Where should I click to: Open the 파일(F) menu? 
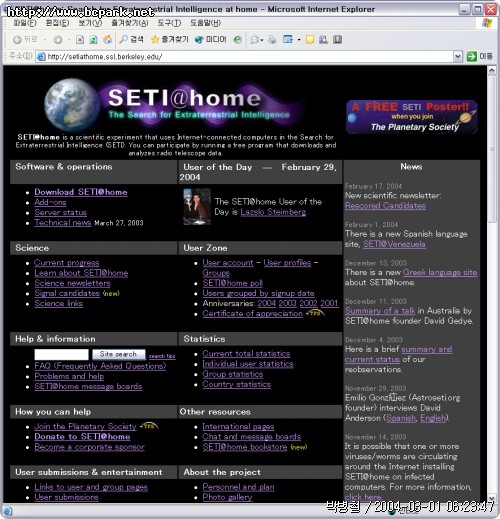point(25,23)
